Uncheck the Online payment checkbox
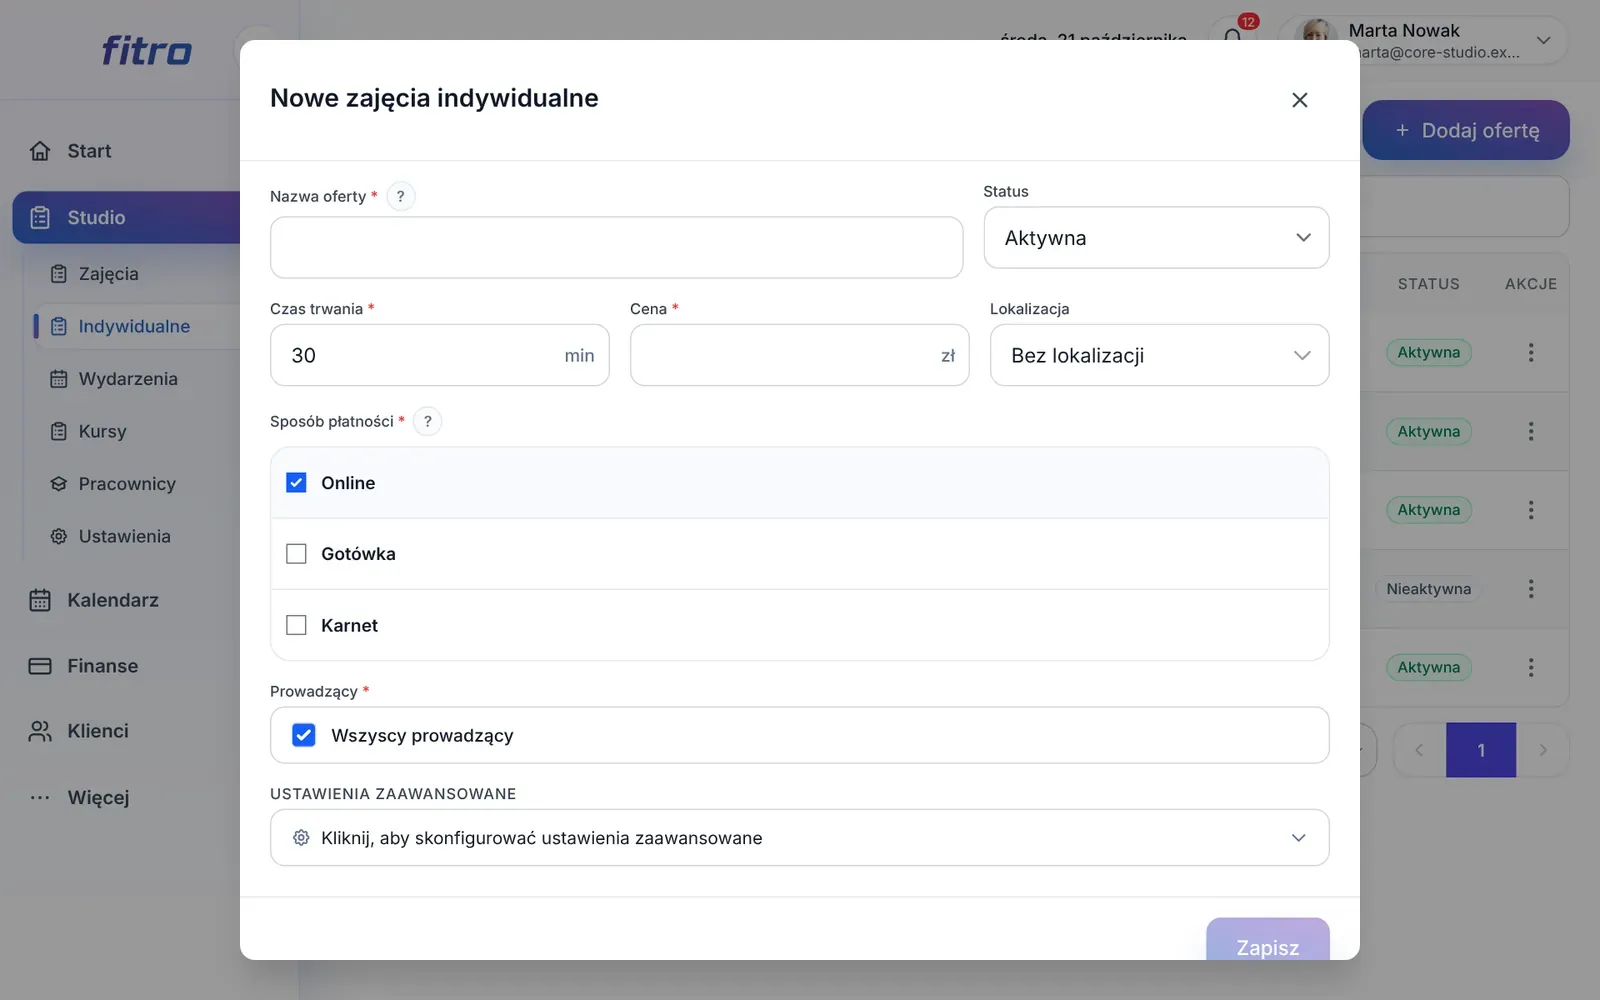 pyautogui.click(x=296, y=483)
